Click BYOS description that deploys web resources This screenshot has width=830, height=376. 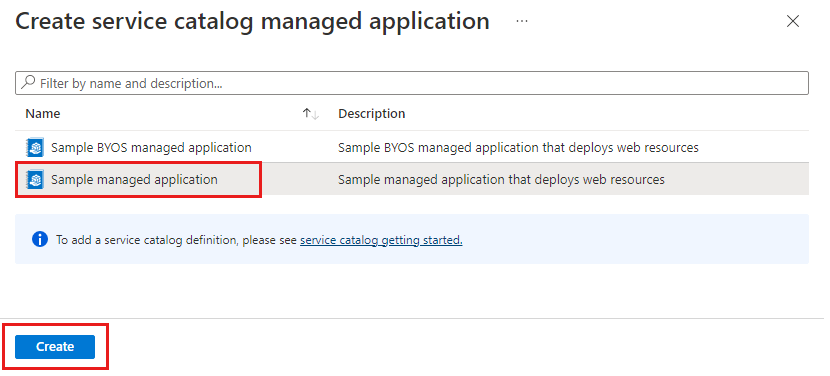[518, 148]
